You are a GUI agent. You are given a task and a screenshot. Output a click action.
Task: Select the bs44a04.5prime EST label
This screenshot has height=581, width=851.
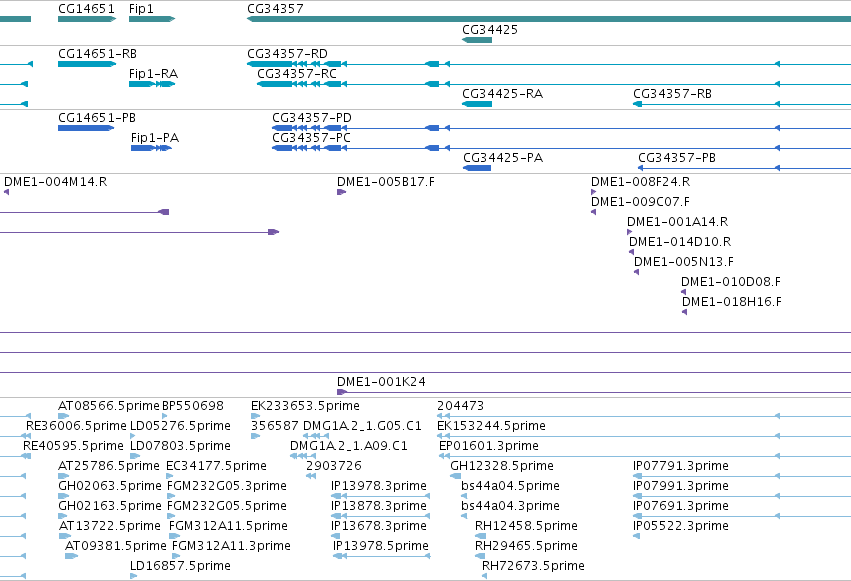[510, 486]
